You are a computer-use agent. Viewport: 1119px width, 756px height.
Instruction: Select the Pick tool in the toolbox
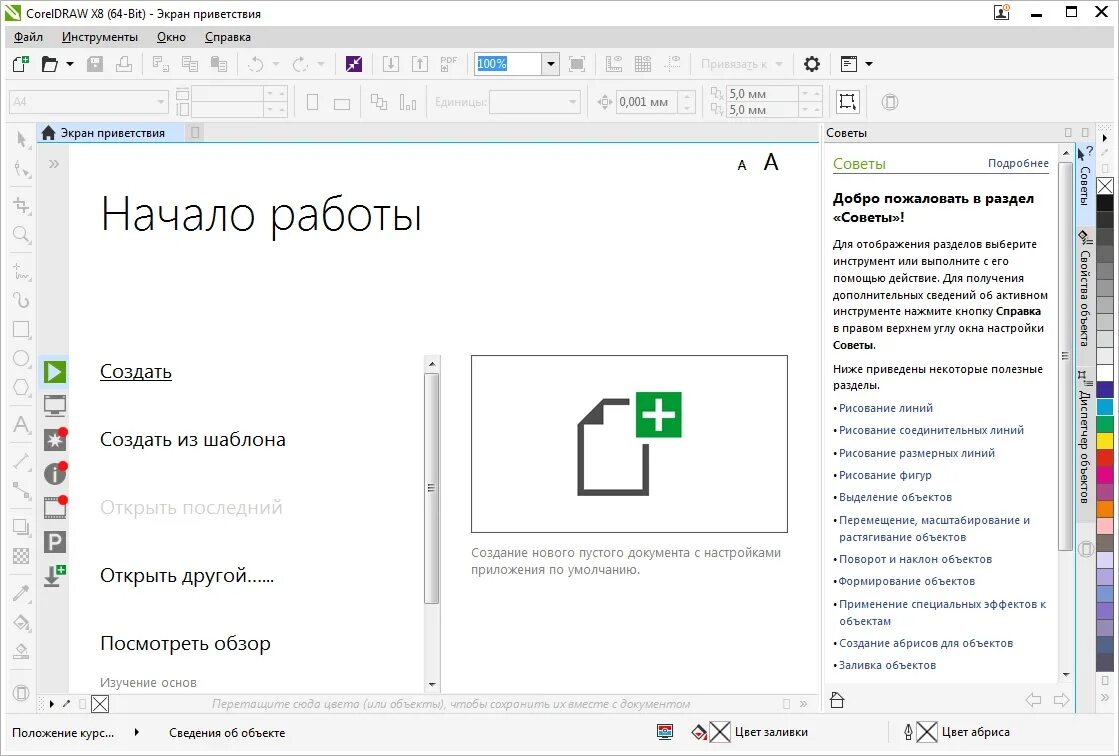pyautogui.click(x=21, y=138)
